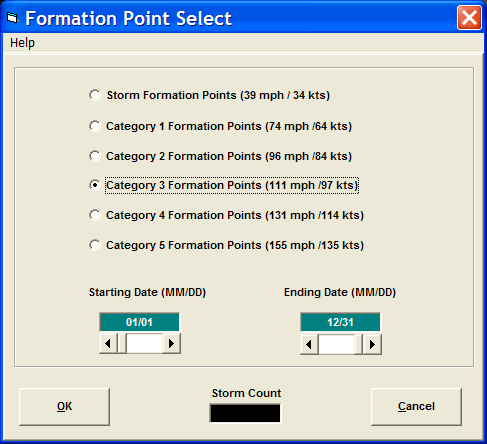The image size is (487, 444).
Task: Select Category 4 Formation Points radio
Action: (95, 215)
